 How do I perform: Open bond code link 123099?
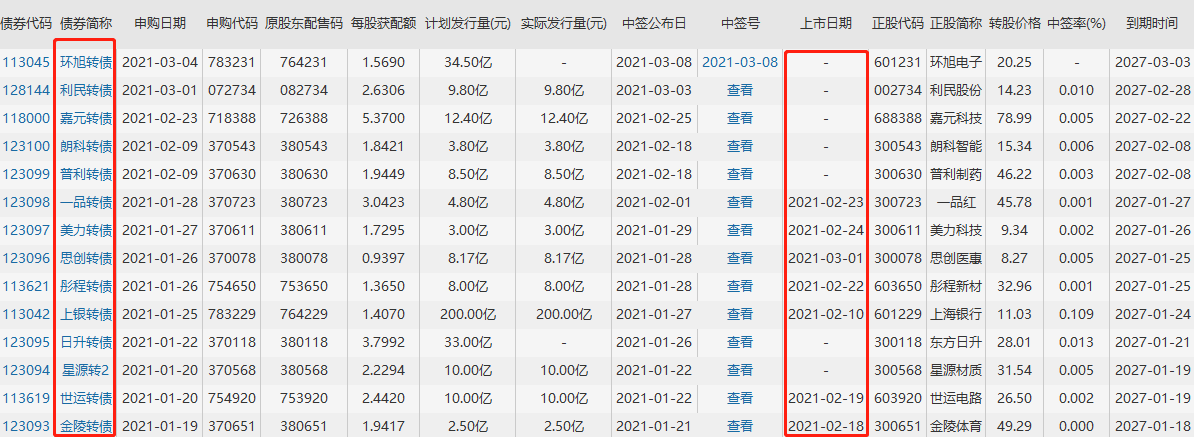click(x=26, y=174)
